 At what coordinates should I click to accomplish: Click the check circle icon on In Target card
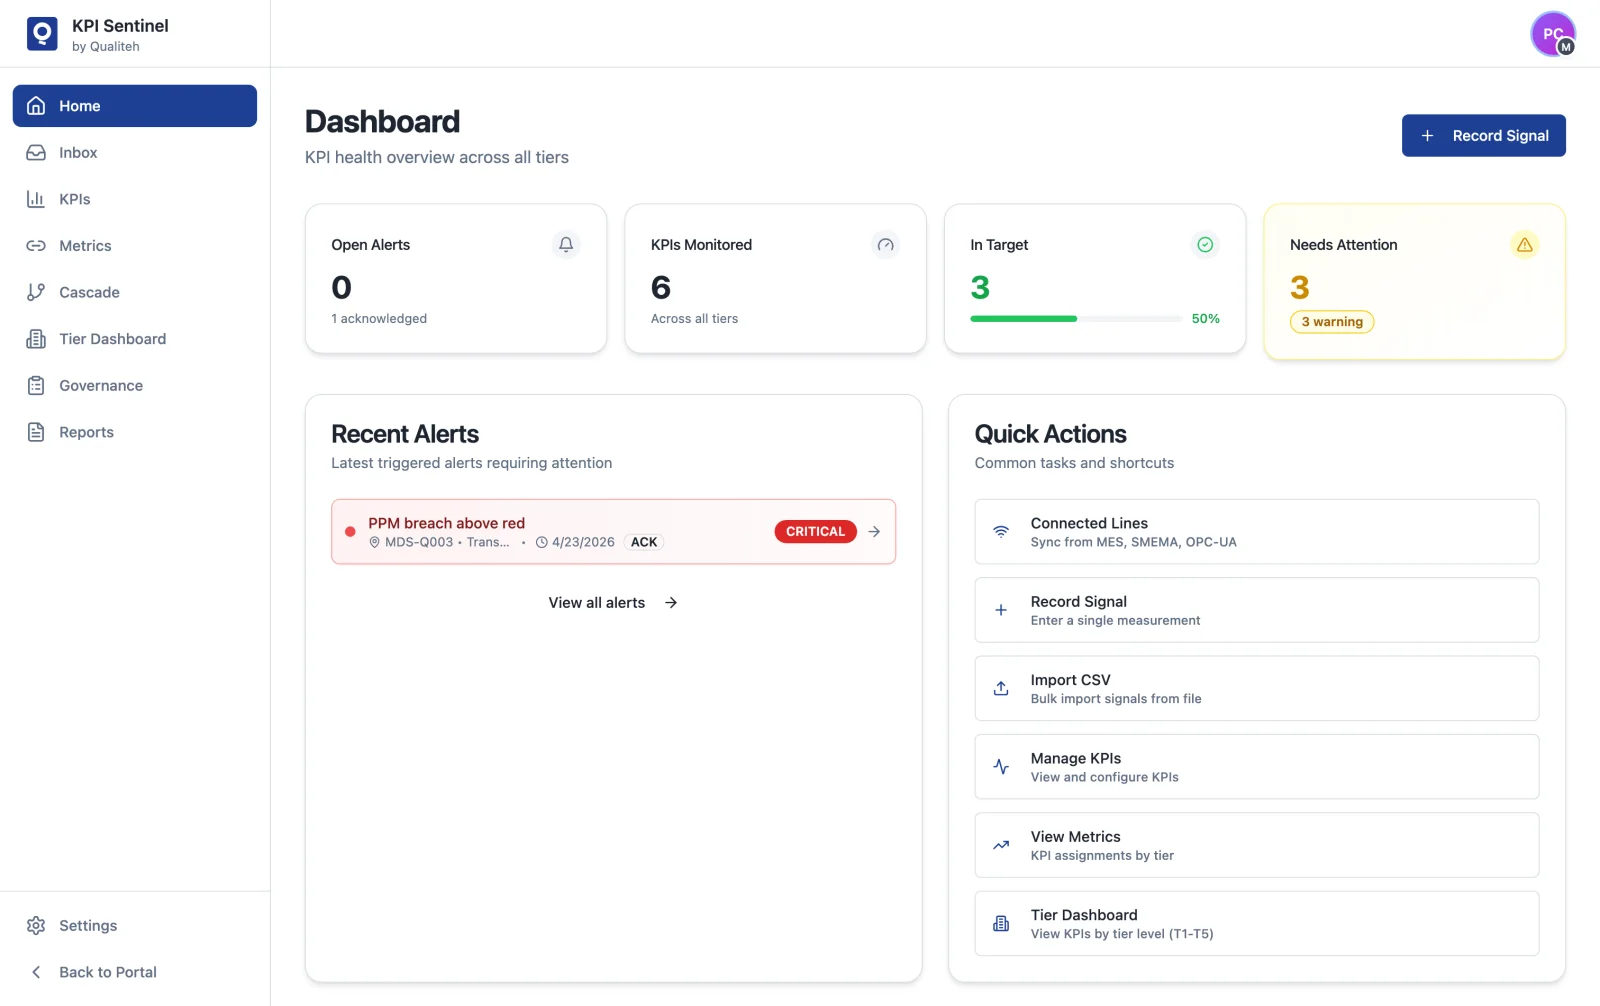[1205, 245]
